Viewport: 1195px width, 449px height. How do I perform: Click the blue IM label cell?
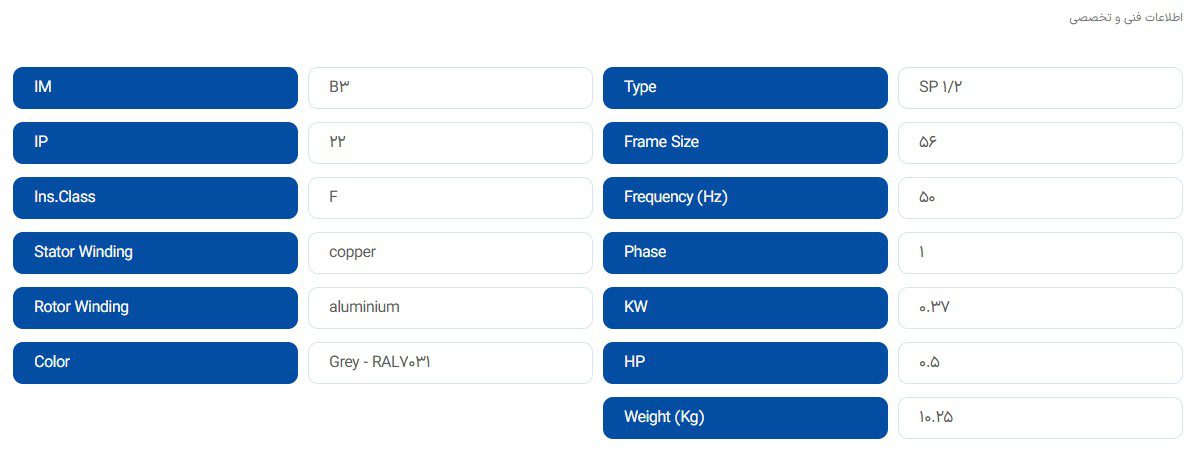pos(155,88)
